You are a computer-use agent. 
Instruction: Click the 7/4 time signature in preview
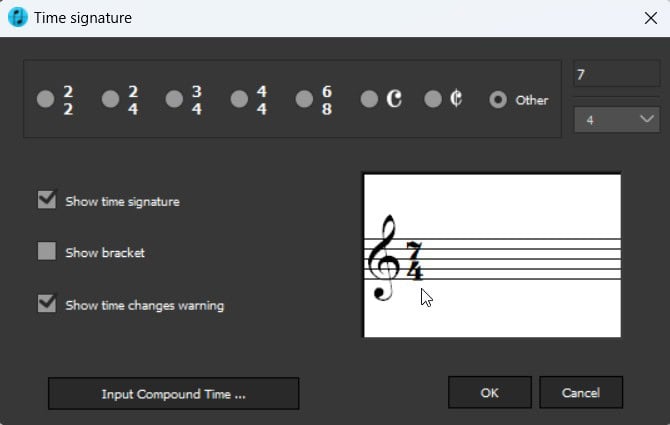click(414, 259)
